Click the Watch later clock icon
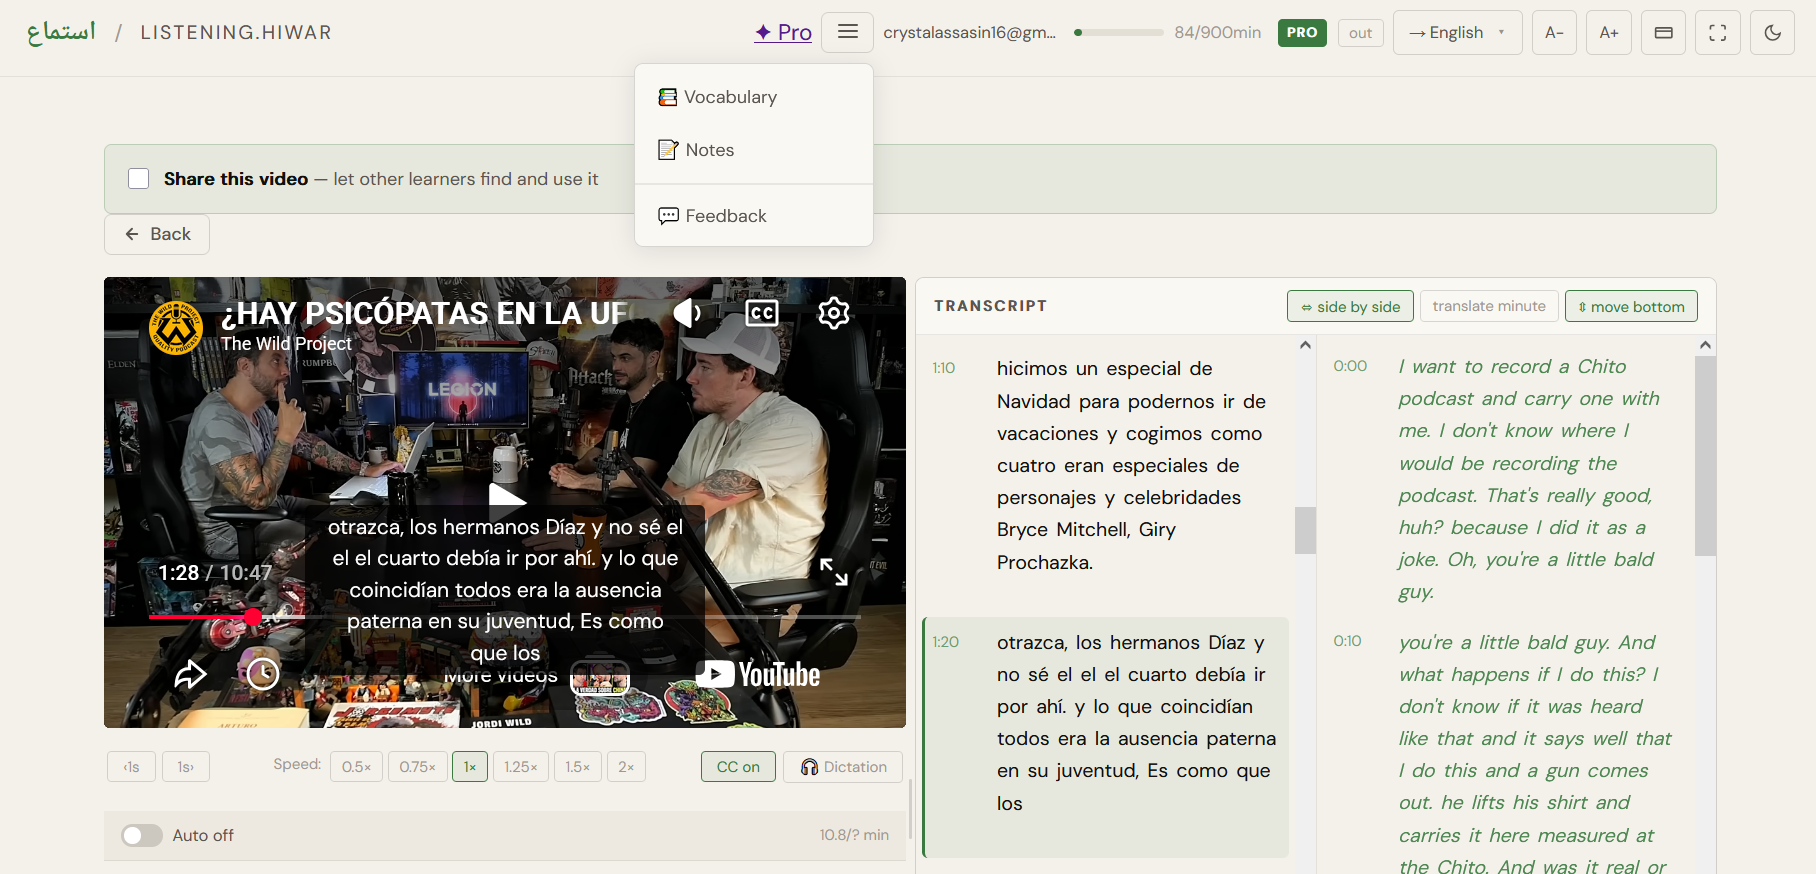 click(x=263, y=674)
